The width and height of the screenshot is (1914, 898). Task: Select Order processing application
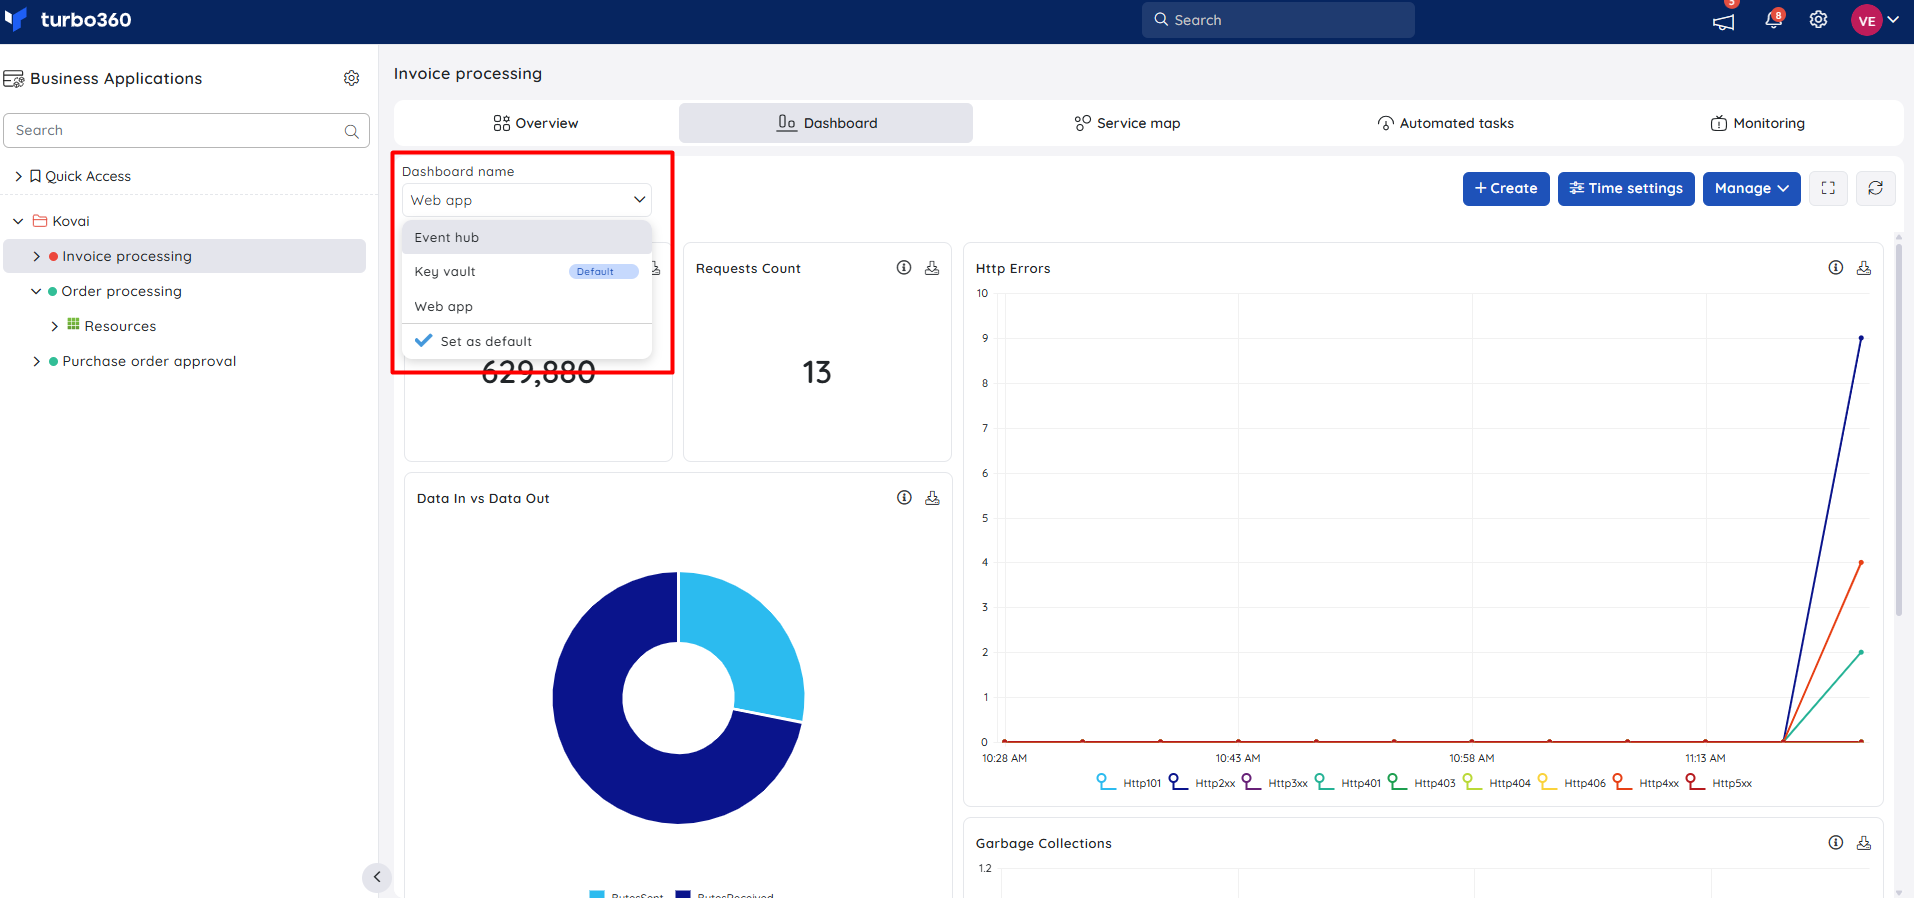pyautogui.click(x=121, y=291)
